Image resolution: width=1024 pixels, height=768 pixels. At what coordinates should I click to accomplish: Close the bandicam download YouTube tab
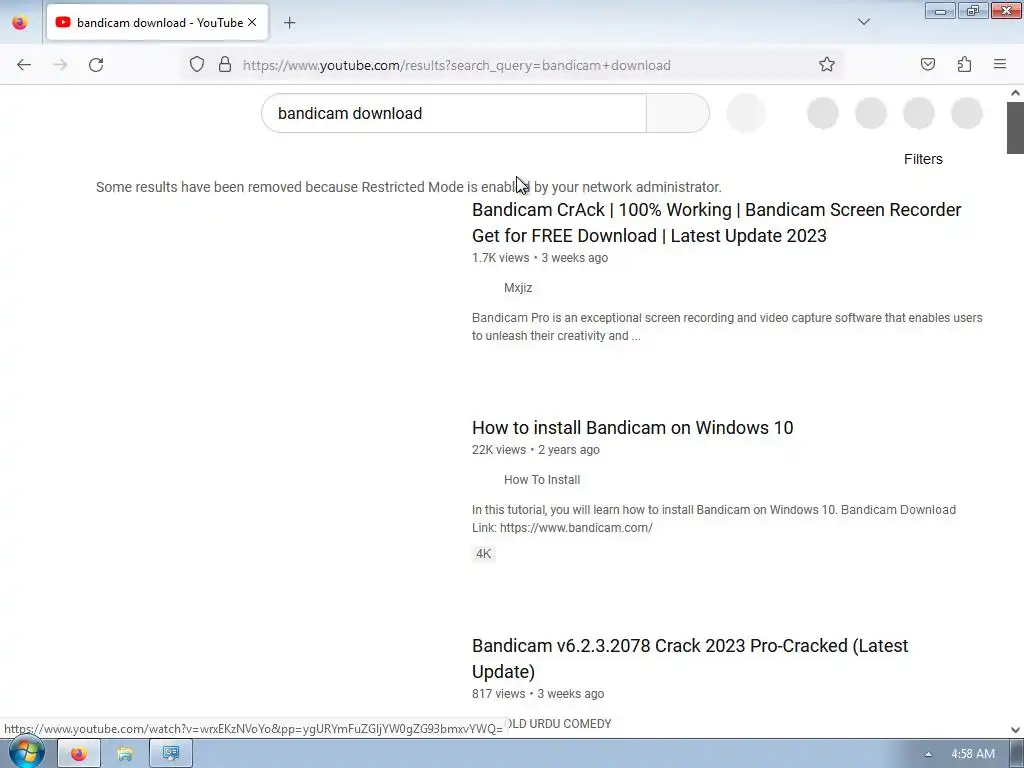pyautogui.click(x=252, y=22)
